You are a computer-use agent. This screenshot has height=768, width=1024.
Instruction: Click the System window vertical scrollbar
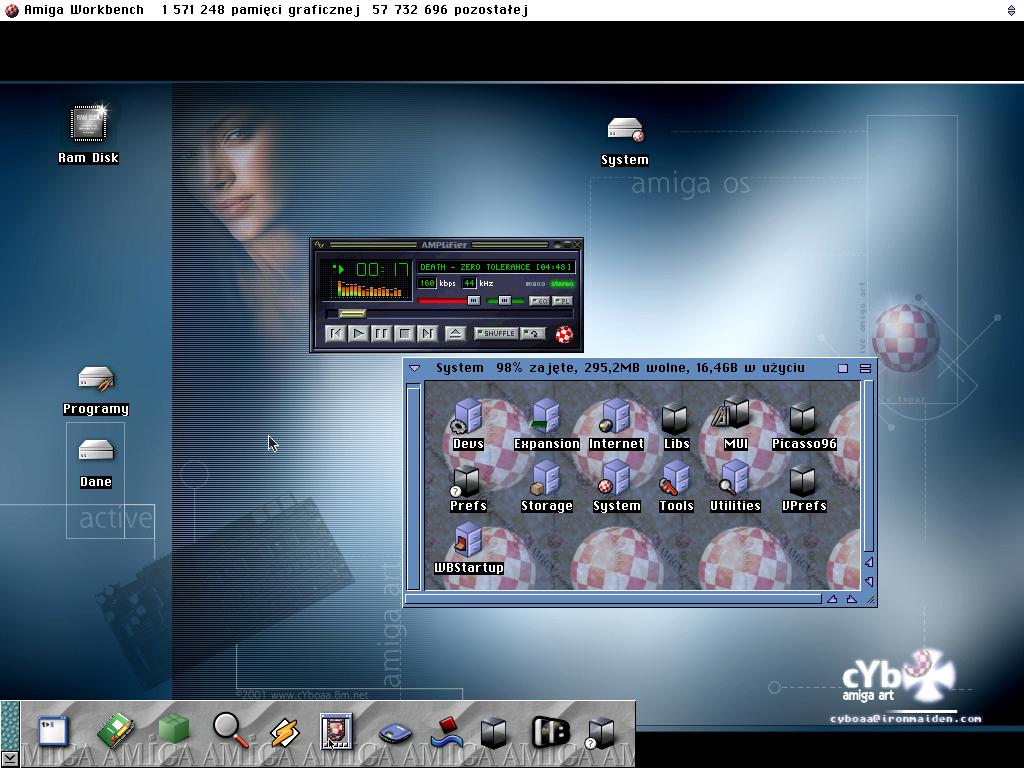(869, 466)
